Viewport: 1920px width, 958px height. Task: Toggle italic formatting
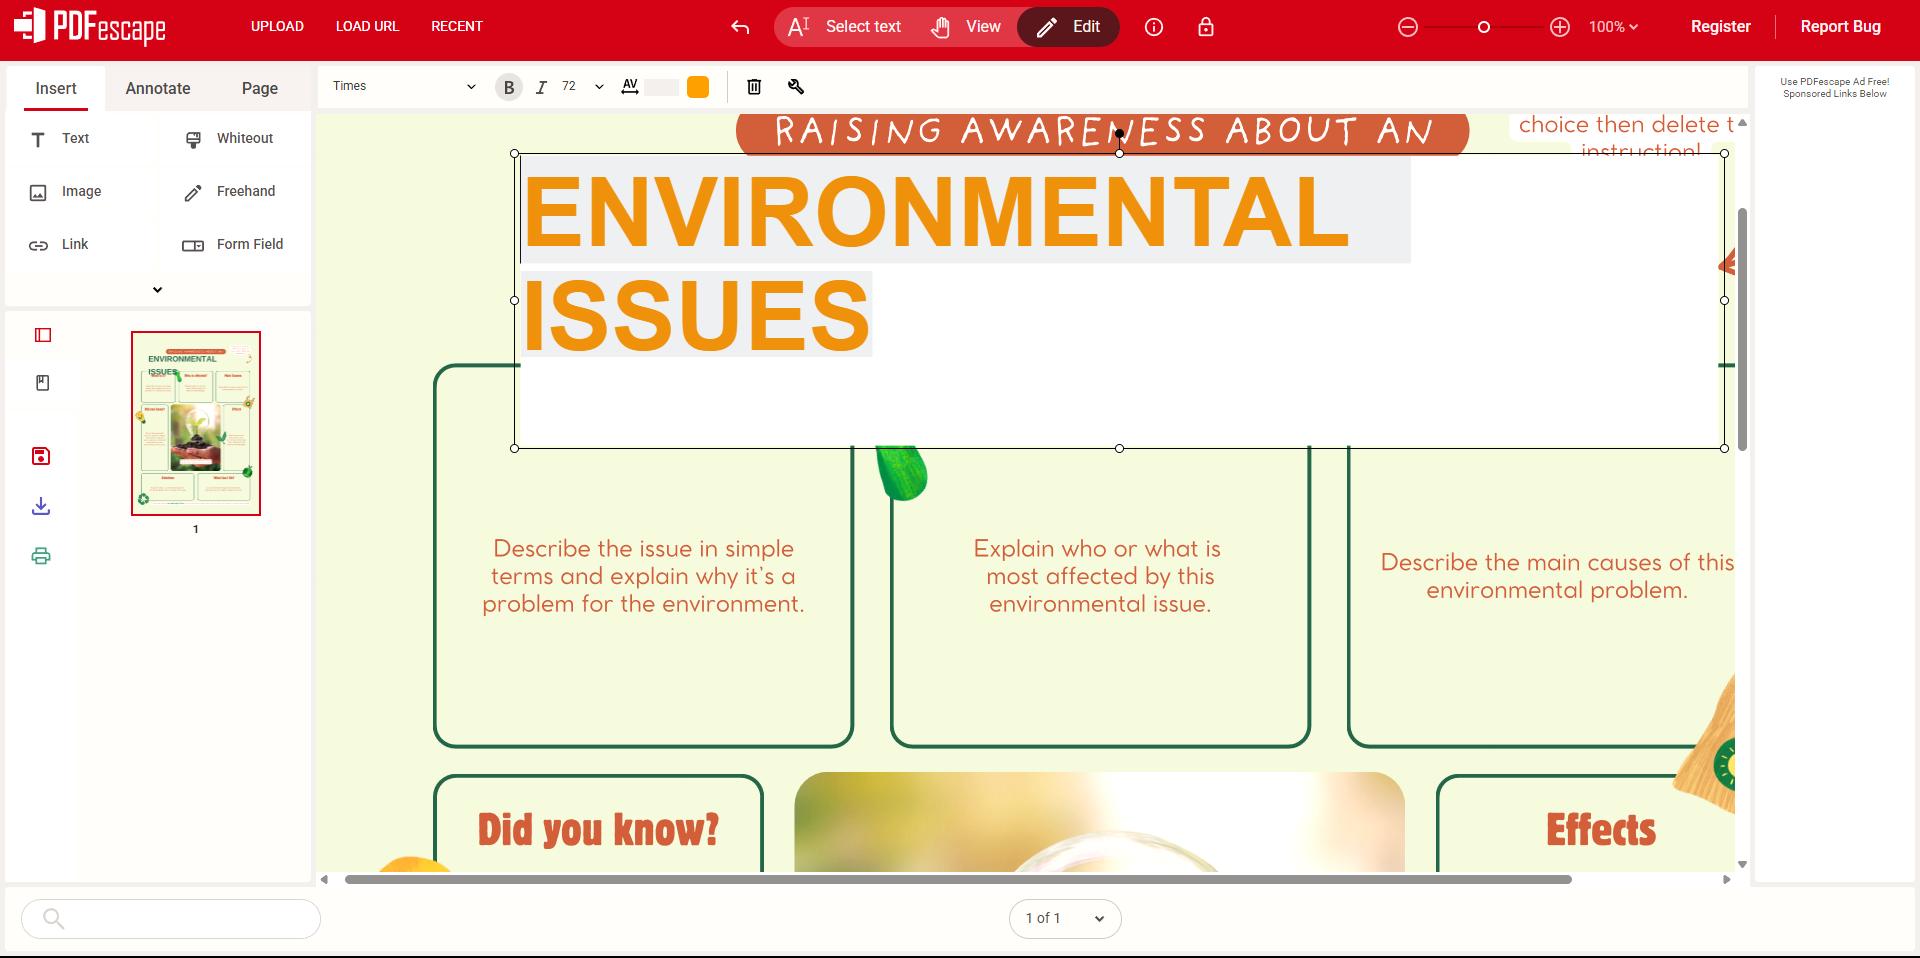coord(541,87)
